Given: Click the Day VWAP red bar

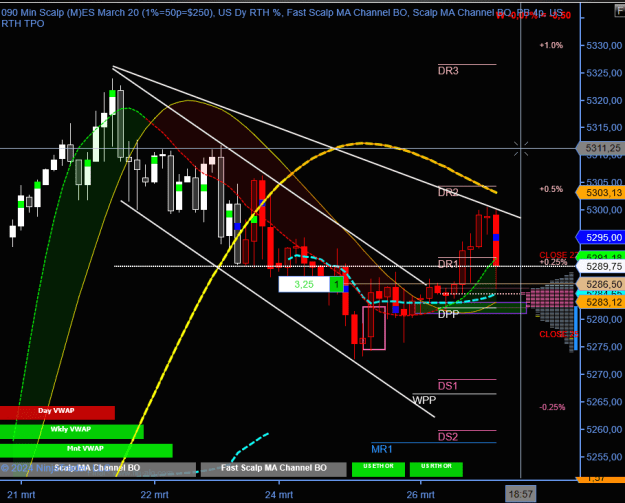Looking at the screenshot, I should click(57, 413).
